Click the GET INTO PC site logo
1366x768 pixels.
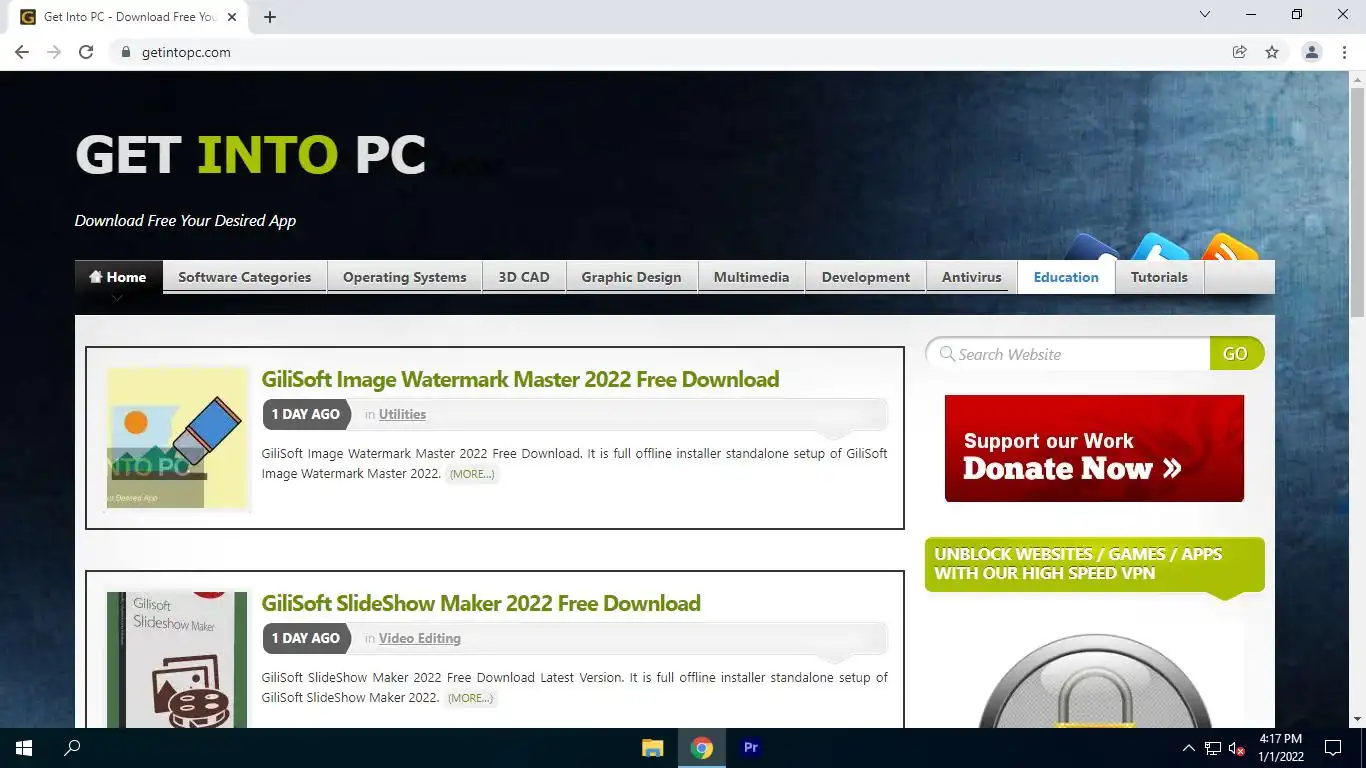(x=250, y=155)
